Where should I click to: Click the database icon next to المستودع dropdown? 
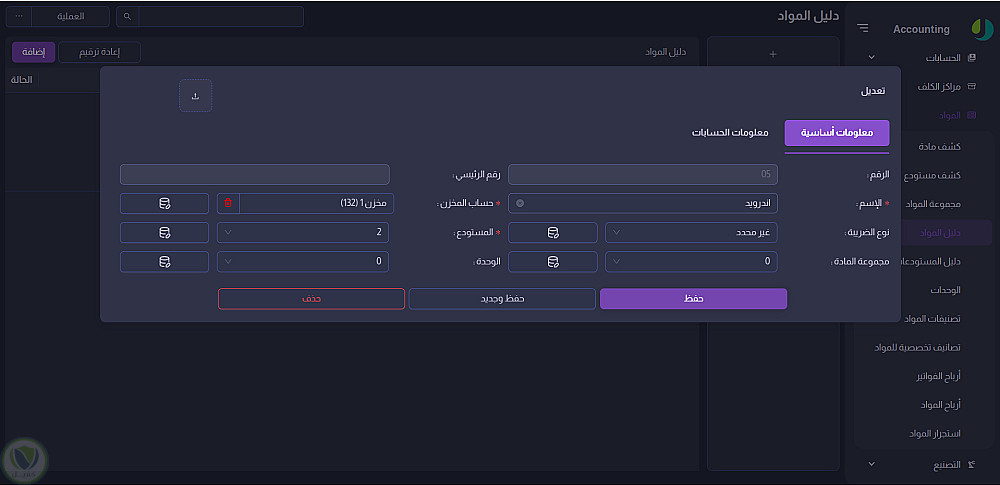tap(165, 232)
